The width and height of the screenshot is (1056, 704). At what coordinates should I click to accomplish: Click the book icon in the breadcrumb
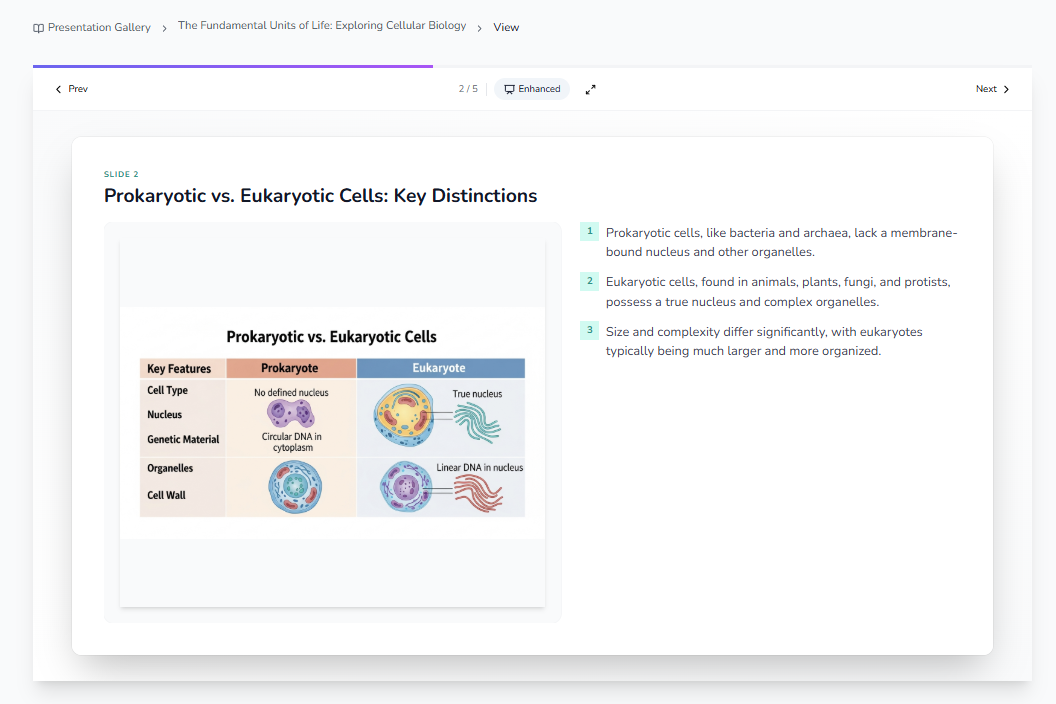point(38,28)
